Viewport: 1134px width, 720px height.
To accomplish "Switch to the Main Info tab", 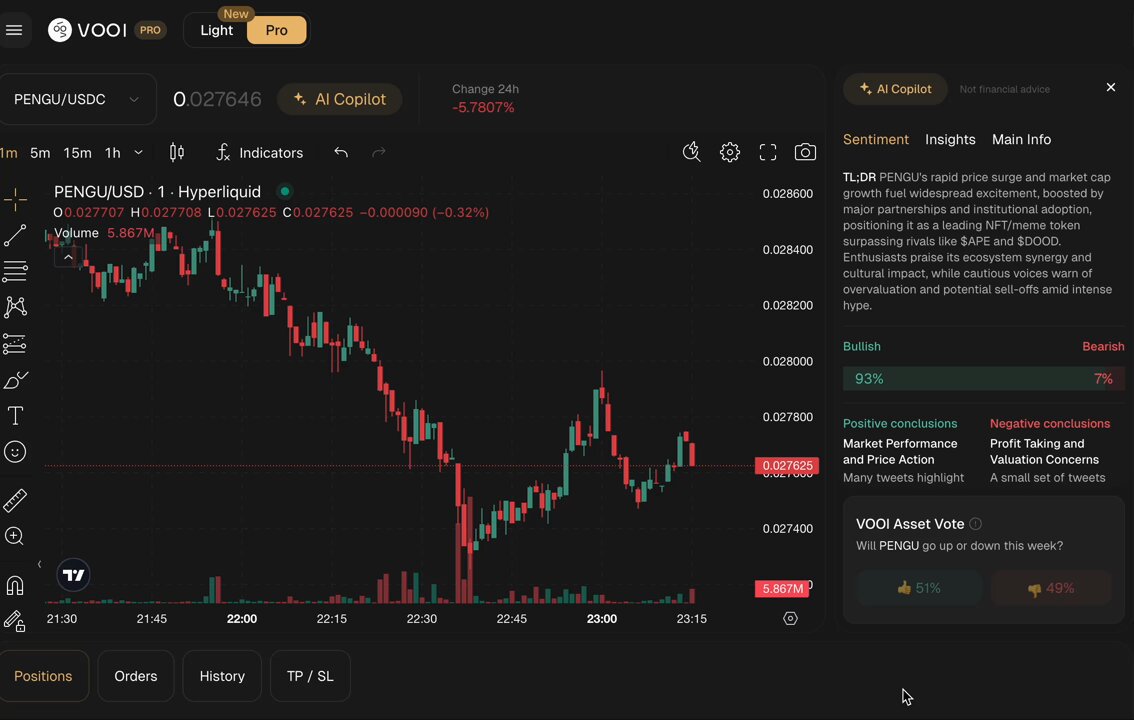I will click(1021, 140).
